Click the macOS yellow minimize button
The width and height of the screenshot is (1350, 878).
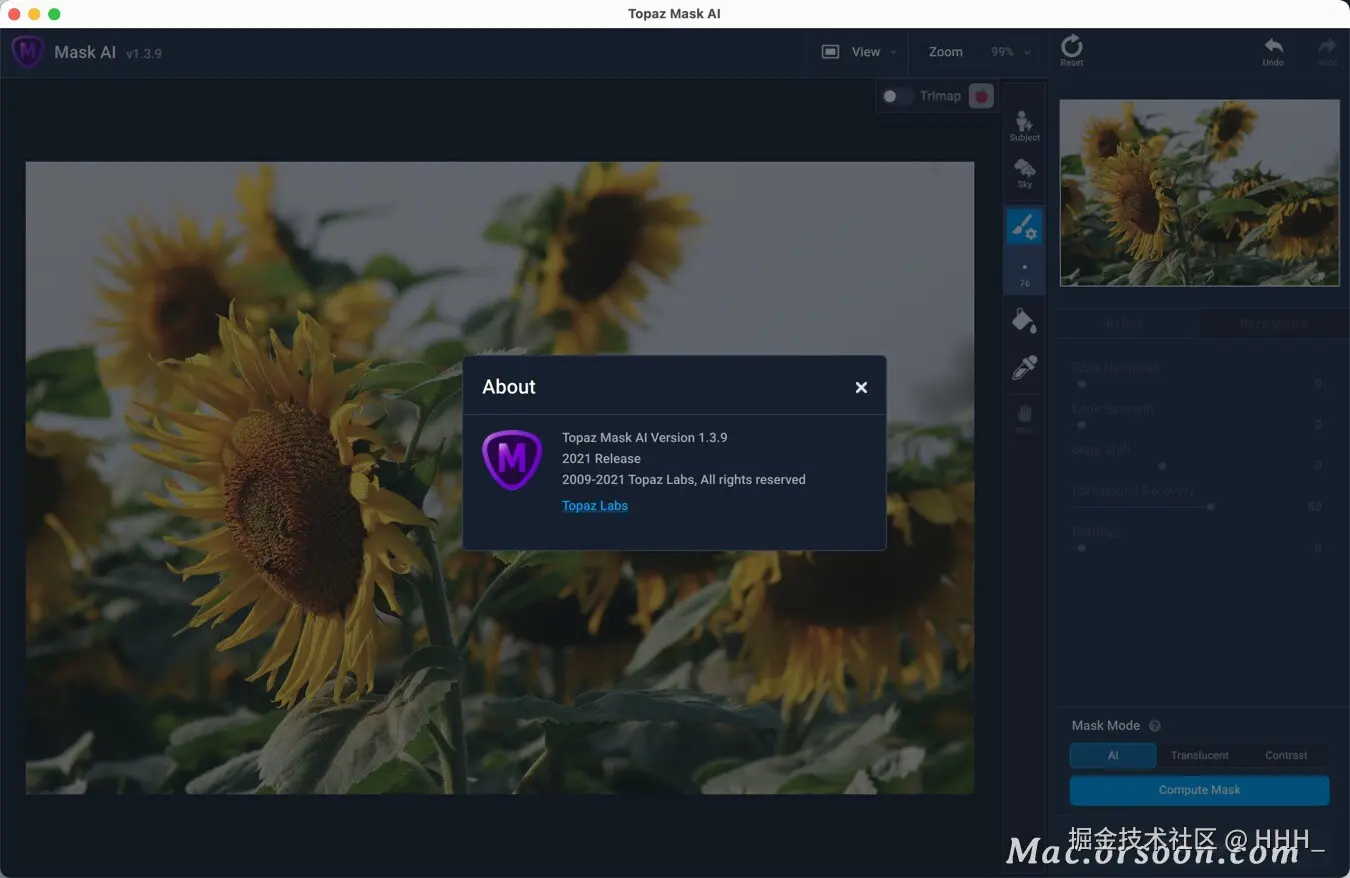pyautogui.click(x=34, y=14)
